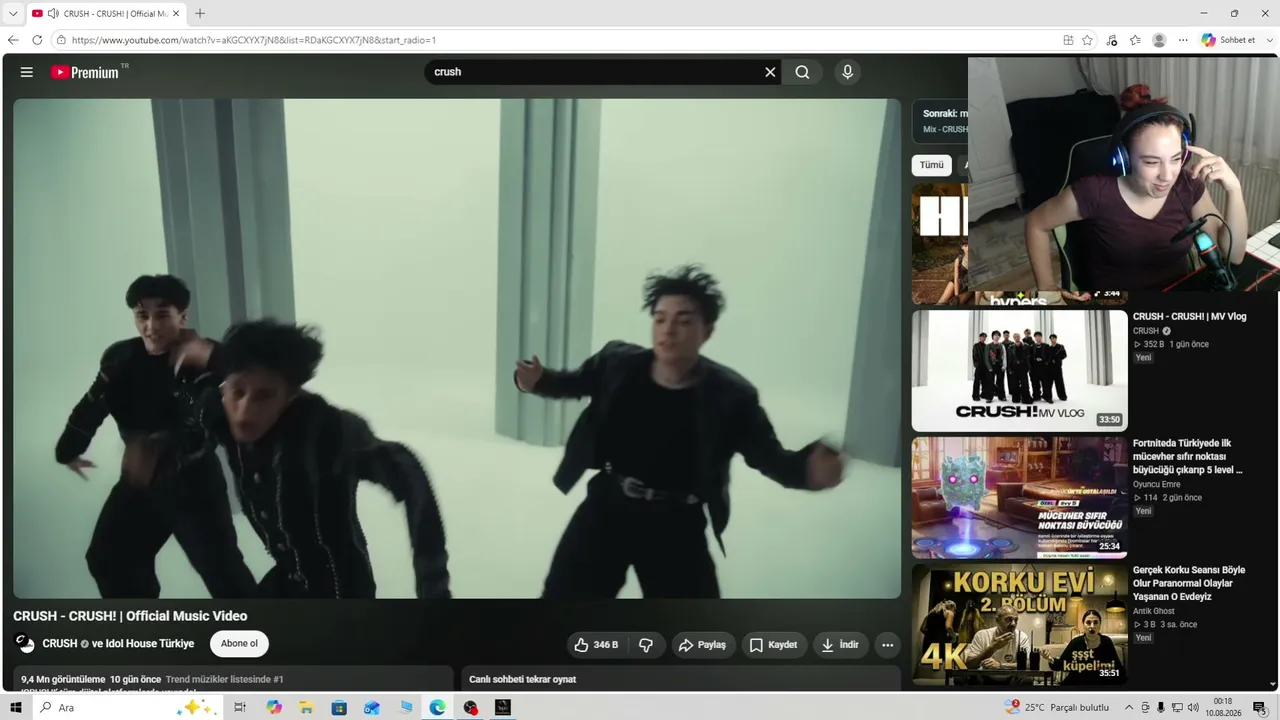
Task: Open more actions three-dot menu under video
Action: [x=887, y=645]
